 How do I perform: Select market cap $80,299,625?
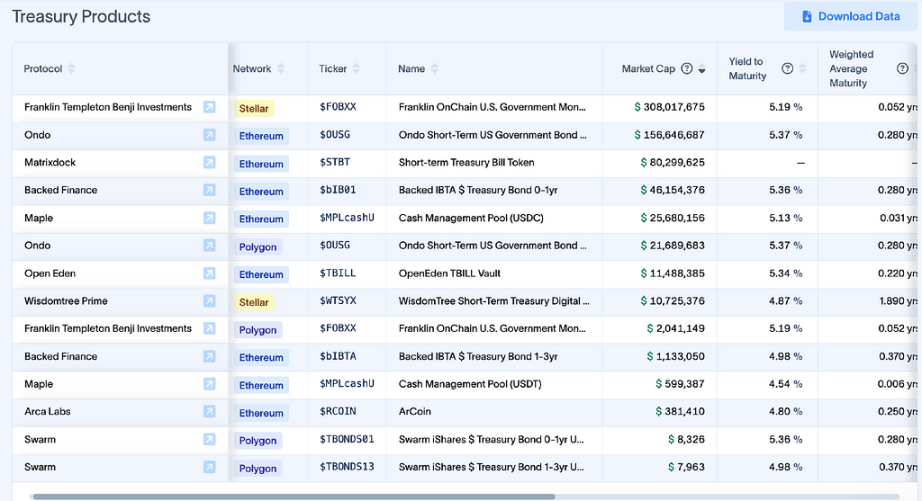coord(672,162)
